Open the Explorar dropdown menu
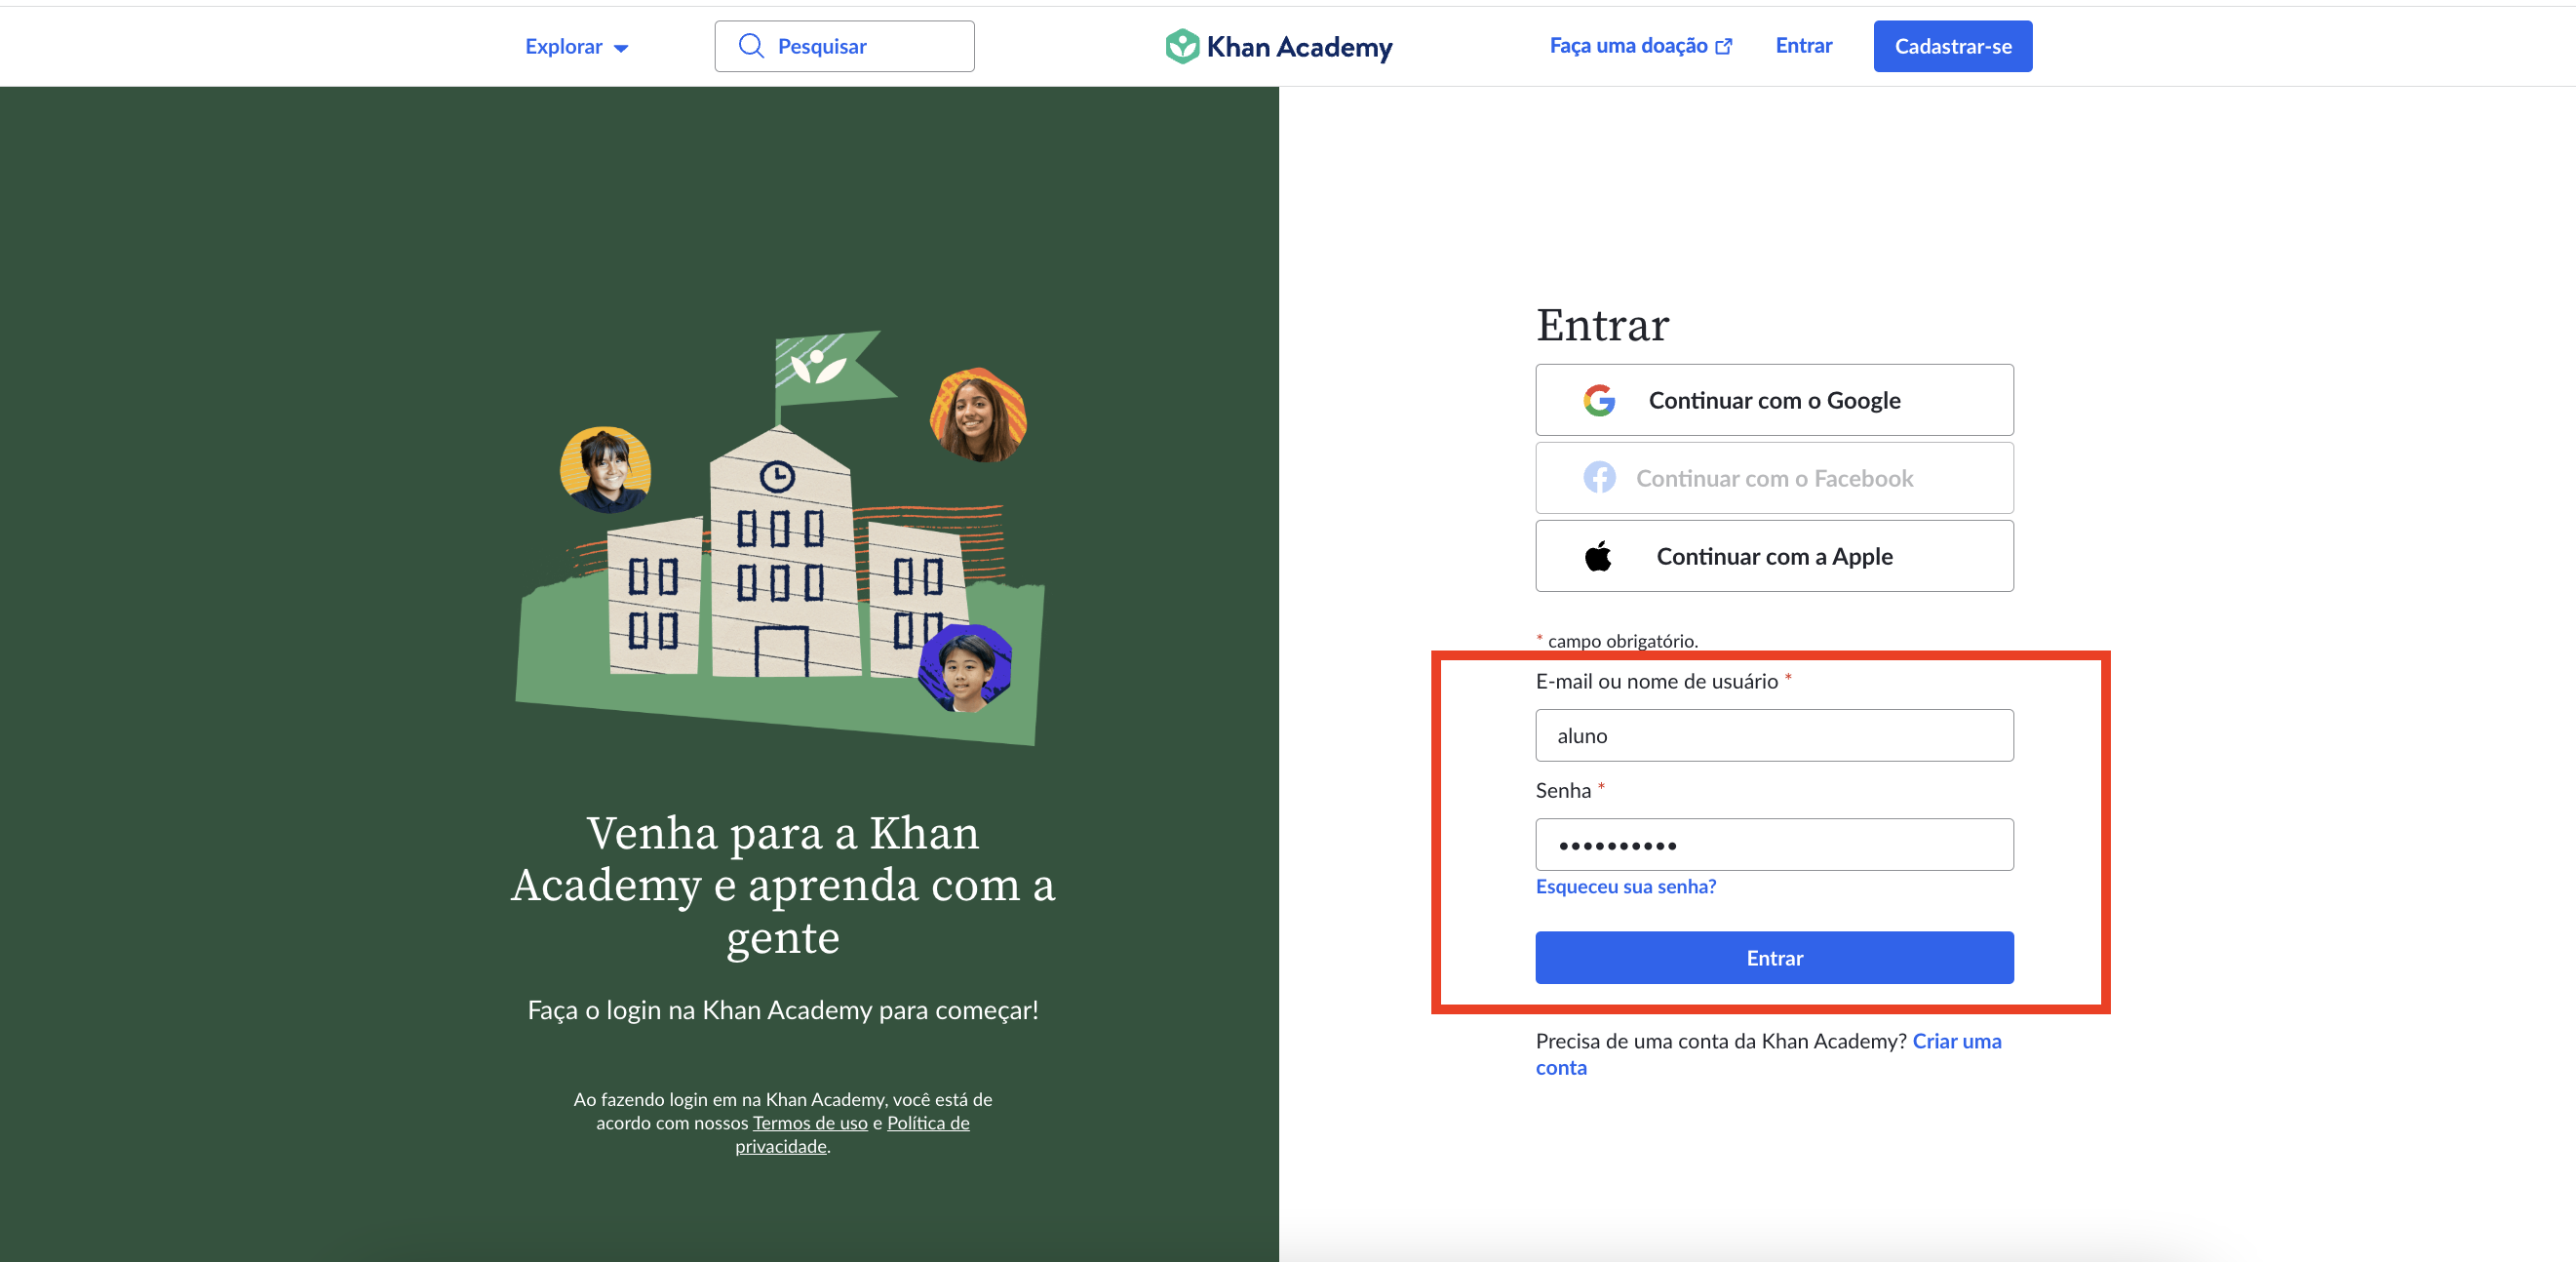This screenshot has height=1262, width=2576. 576,46
